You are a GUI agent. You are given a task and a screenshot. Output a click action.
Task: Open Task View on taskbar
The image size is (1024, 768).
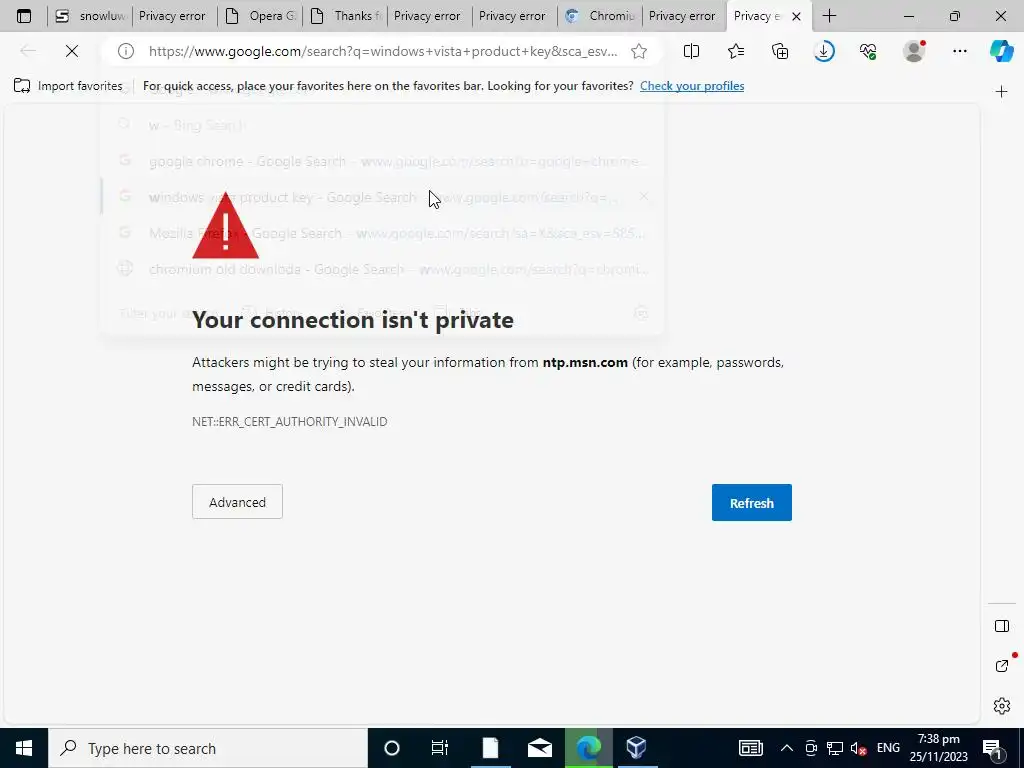click(440, 748)
